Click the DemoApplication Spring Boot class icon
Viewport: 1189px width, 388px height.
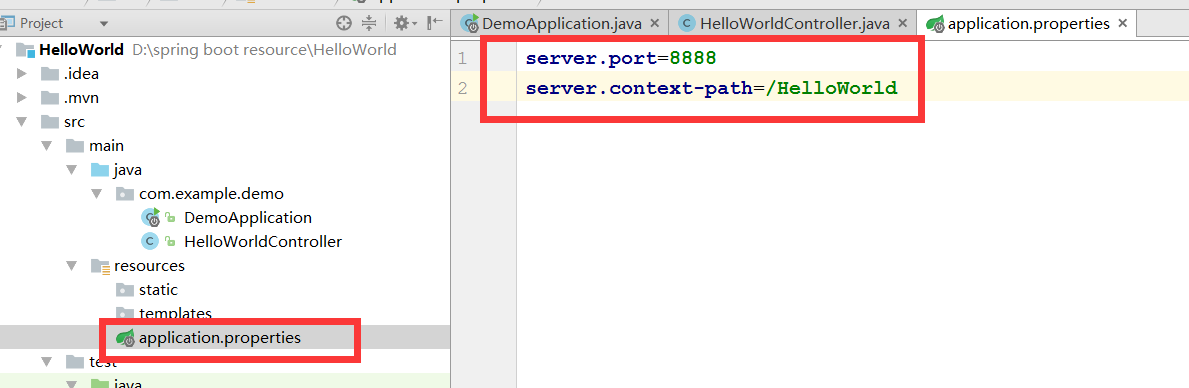click(152, 217)
